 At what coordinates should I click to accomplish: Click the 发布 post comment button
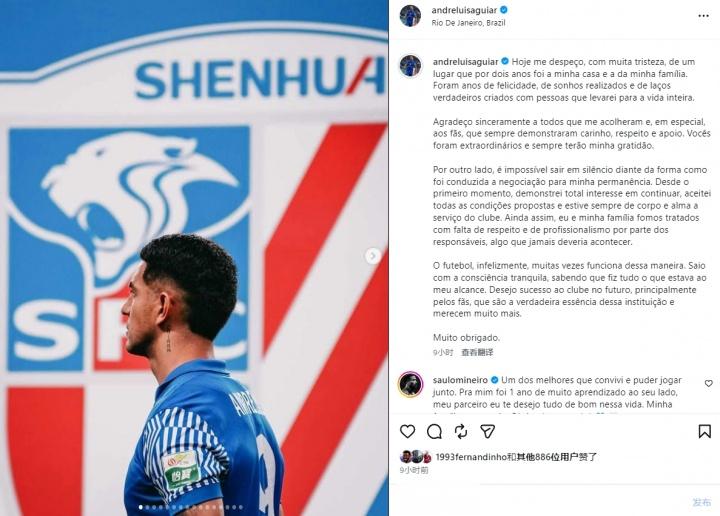[702, 502]
